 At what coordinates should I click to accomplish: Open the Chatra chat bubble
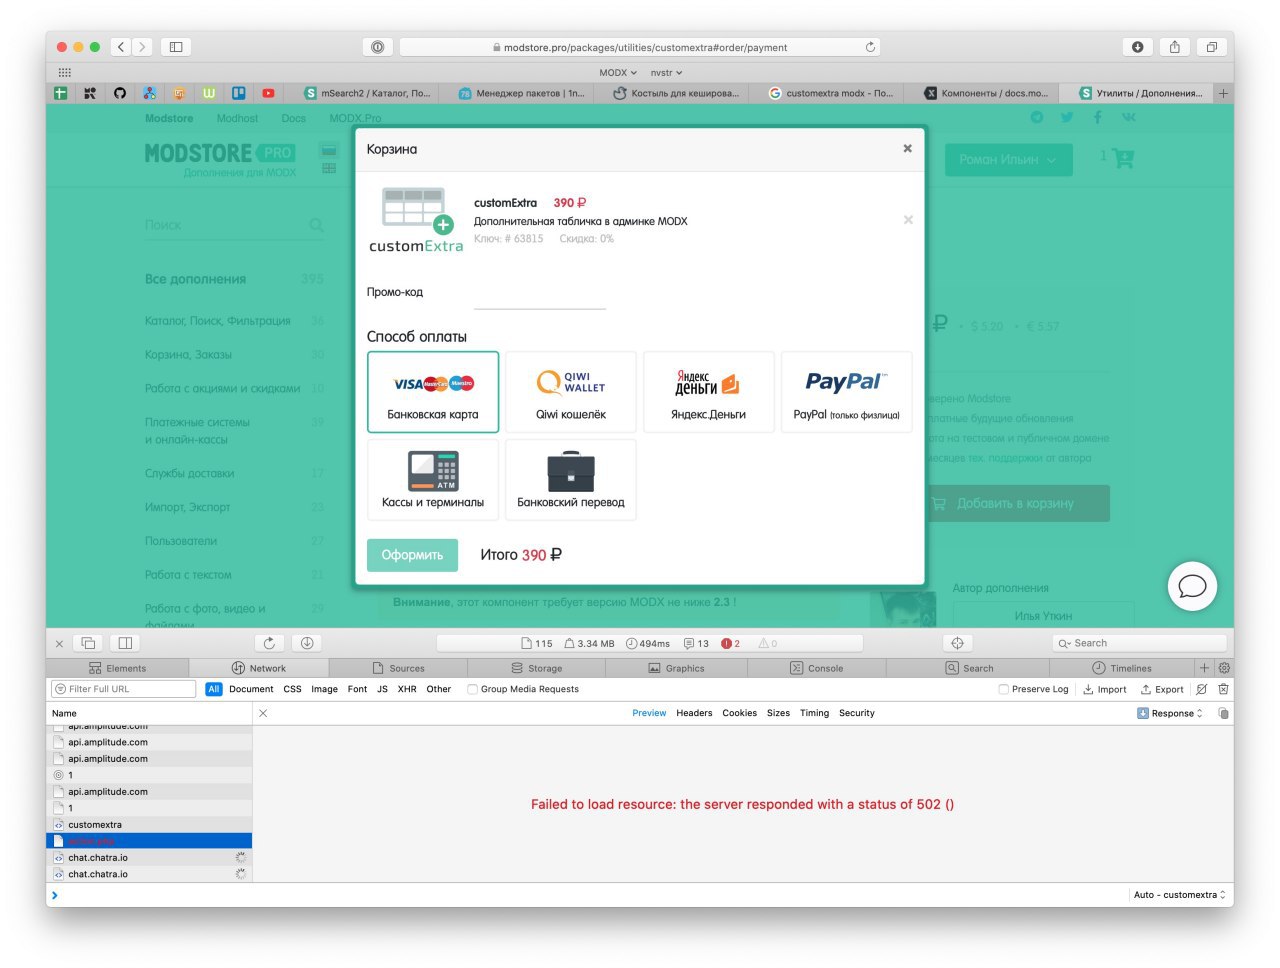1192,586
